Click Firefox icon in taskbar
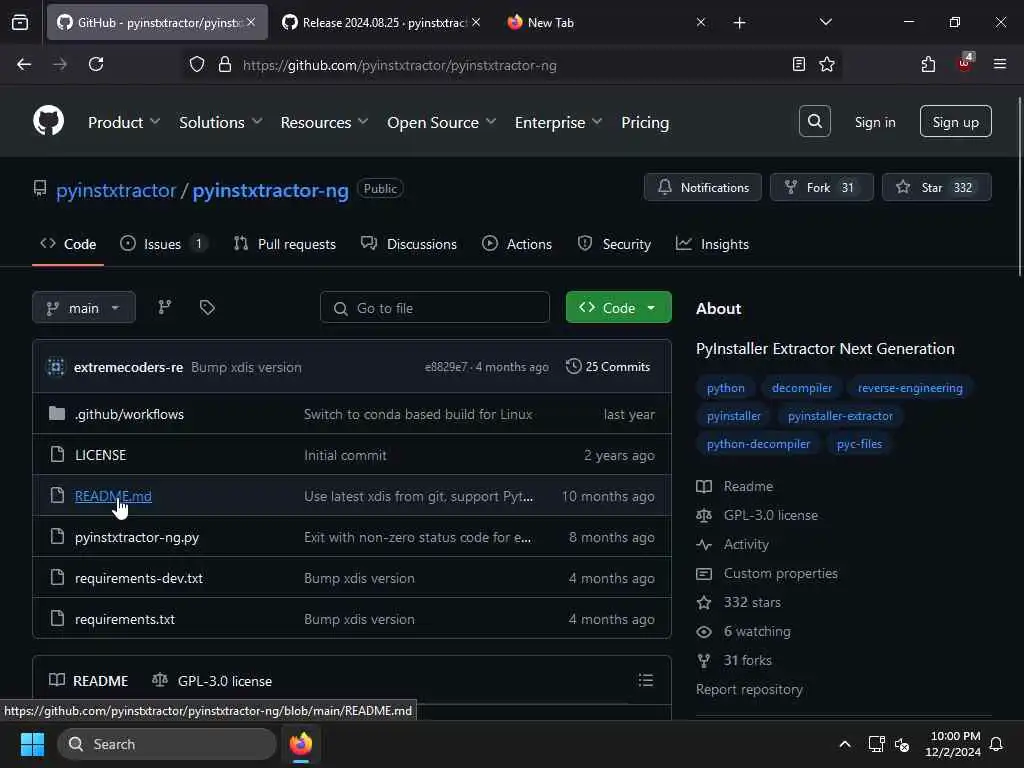Image resolution: width=1024 pixels, height=768 pixels. [x=301, y=744]
